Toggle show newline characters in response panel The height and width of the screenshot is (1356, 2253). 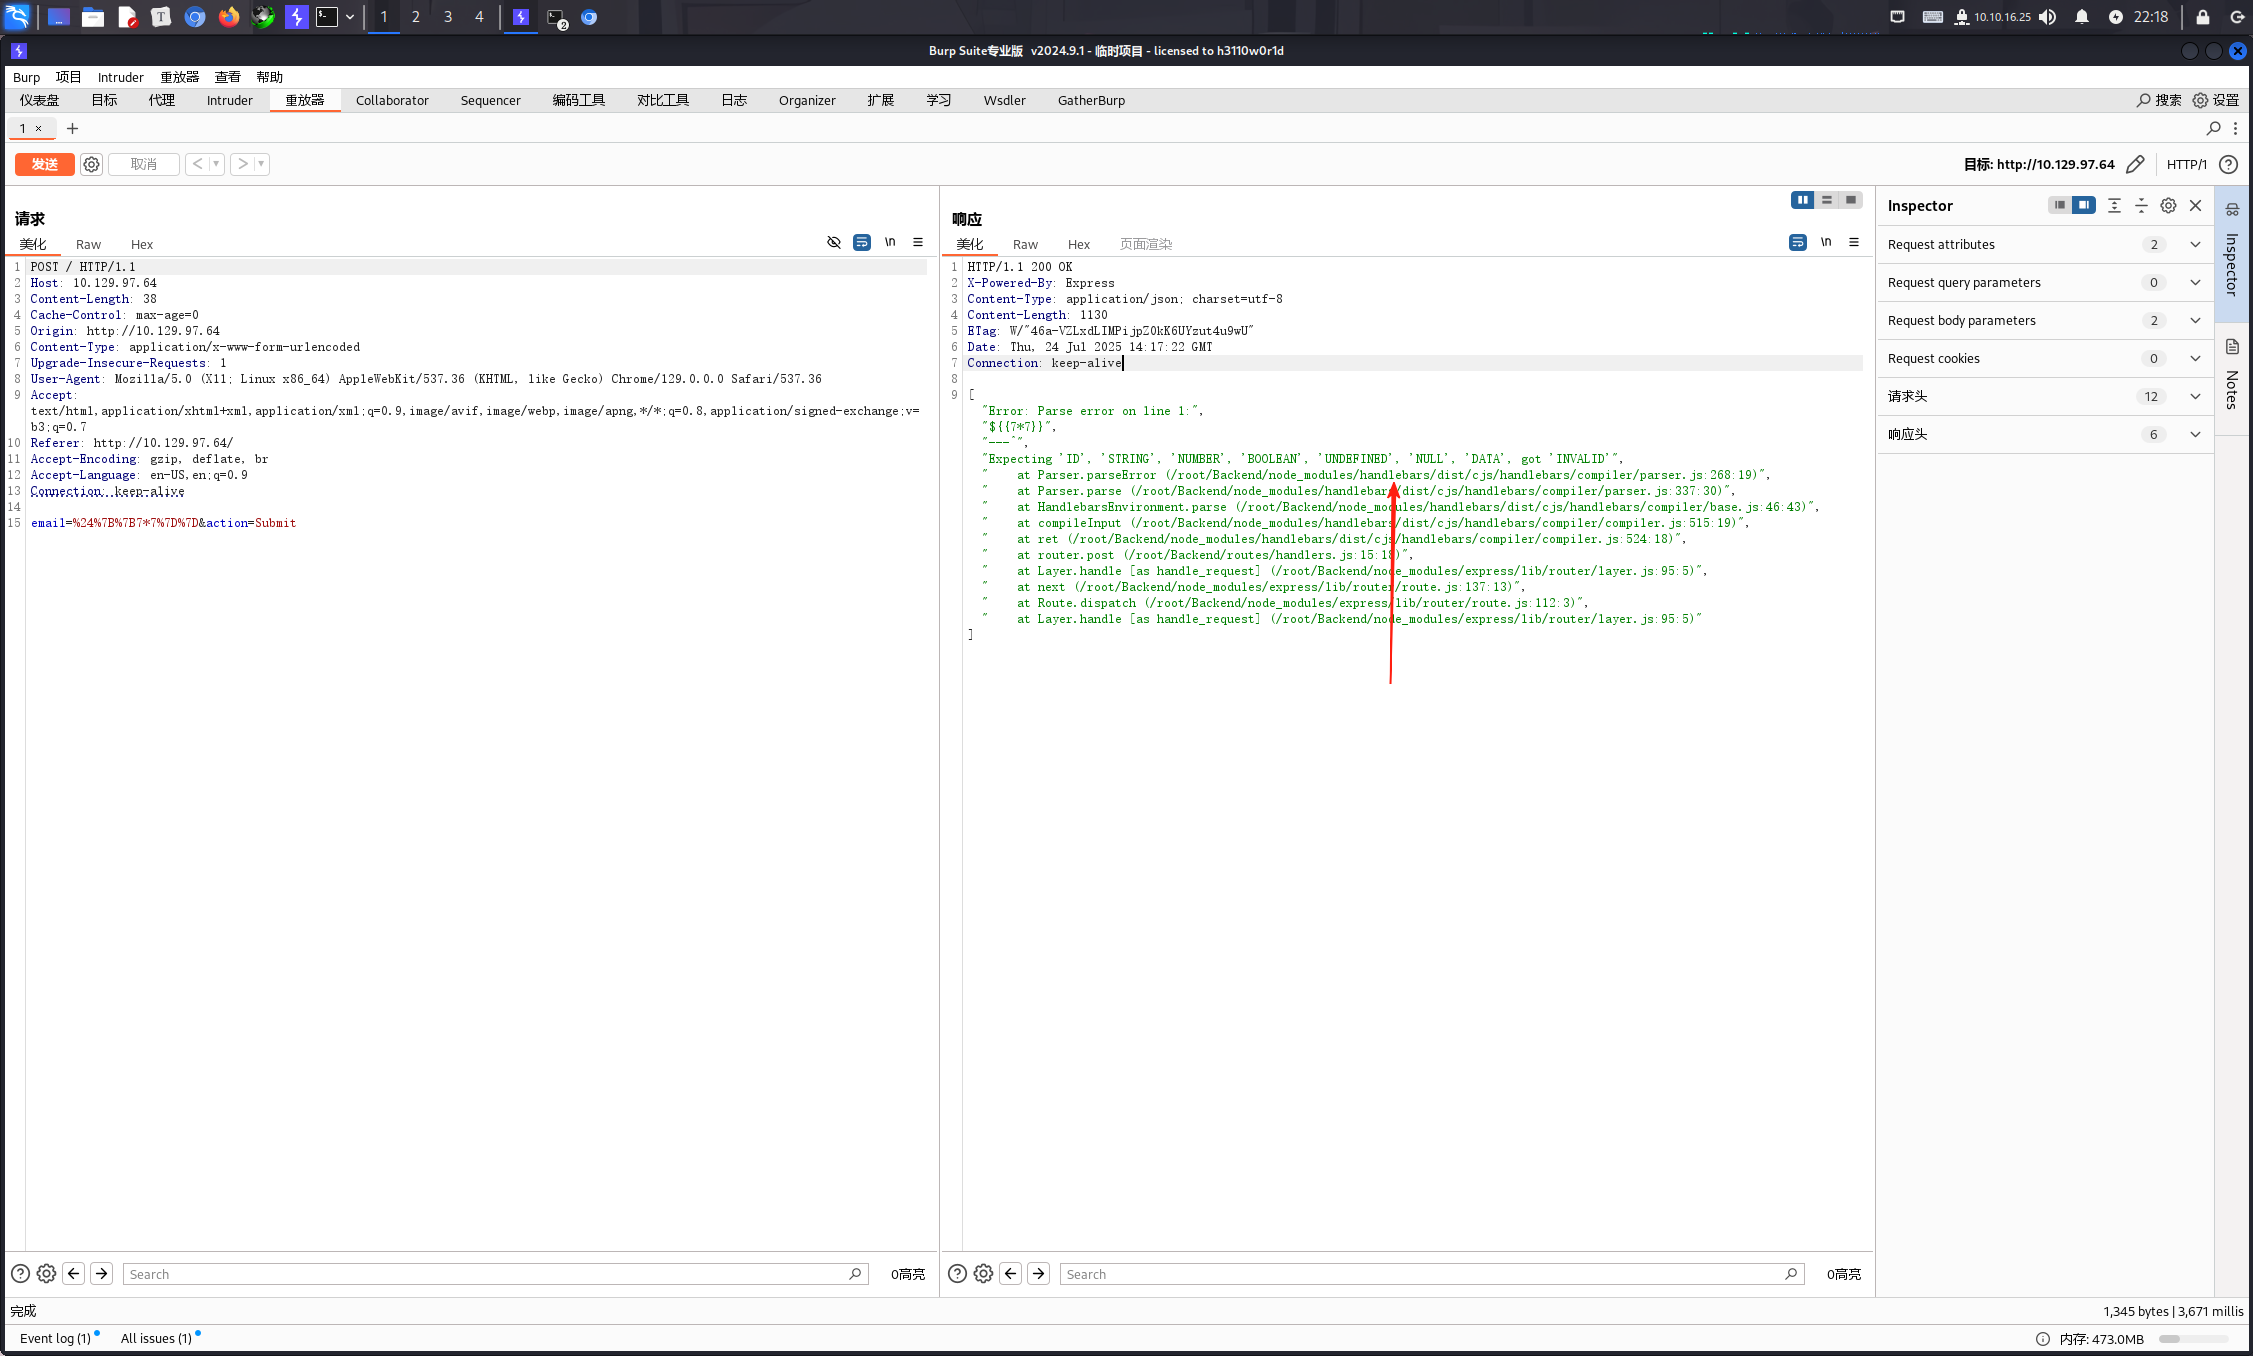pos(1826,242)
